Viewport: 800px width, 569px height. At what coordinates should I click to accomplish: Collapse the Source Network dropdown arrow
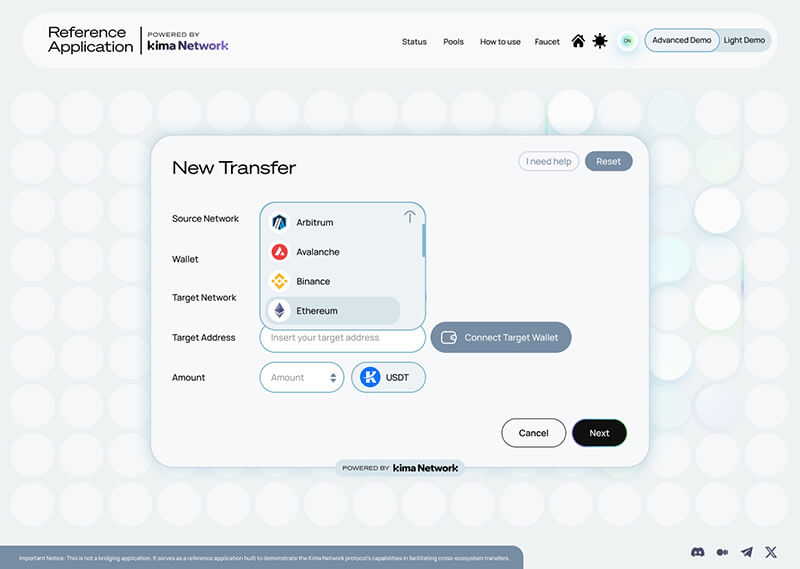coord(410,217)
